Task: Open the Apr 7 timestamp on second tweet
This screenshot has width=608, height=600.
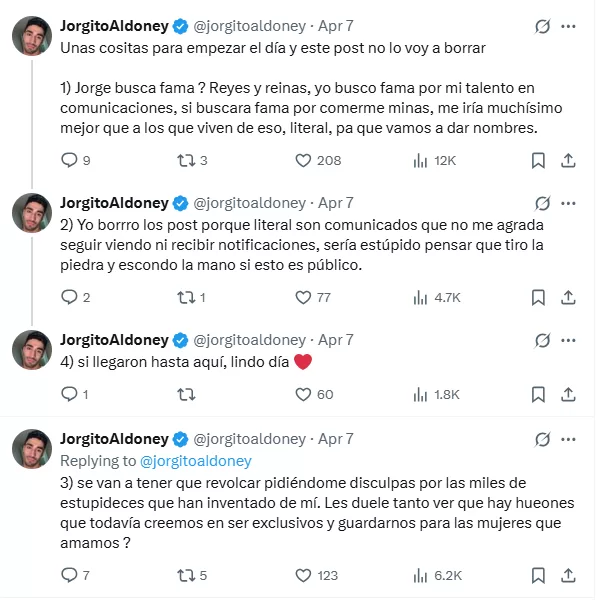Action: click(335, 203)
